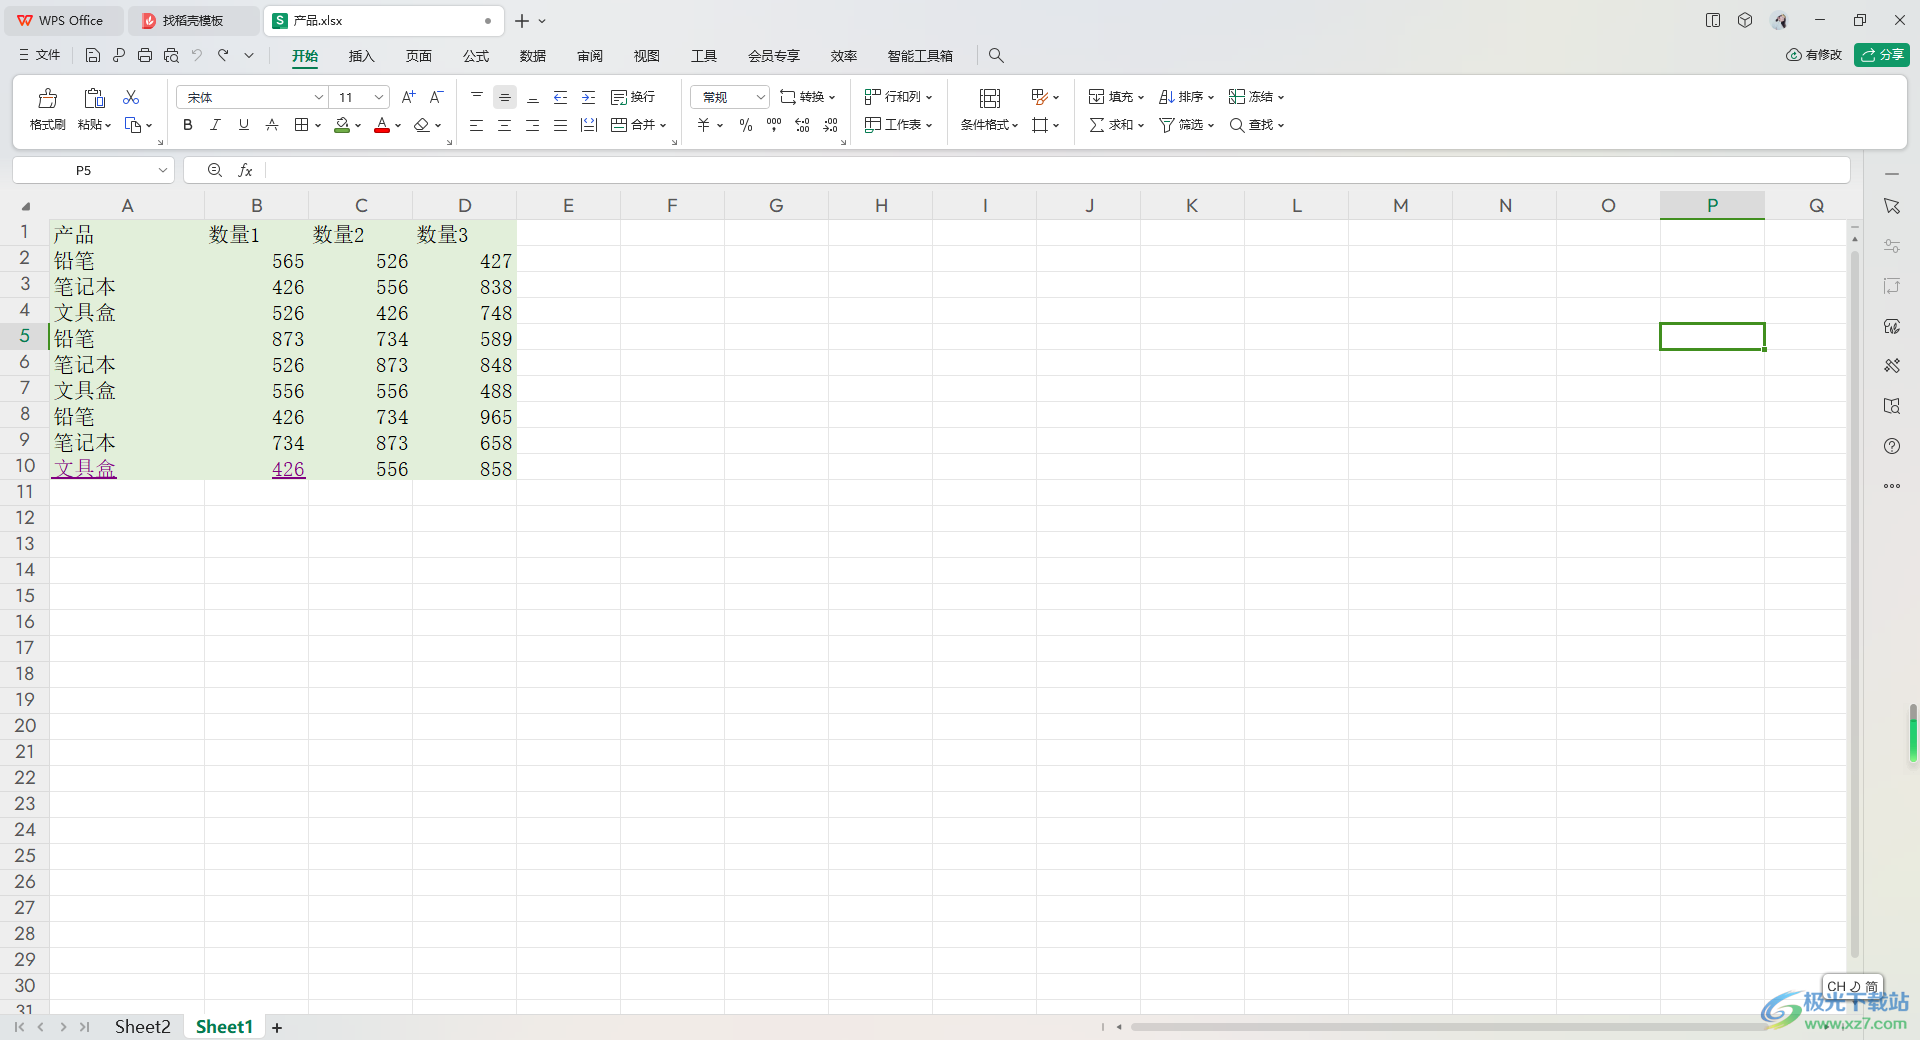Click the Format Painter (格式刷) brush icon

[47, 98]
